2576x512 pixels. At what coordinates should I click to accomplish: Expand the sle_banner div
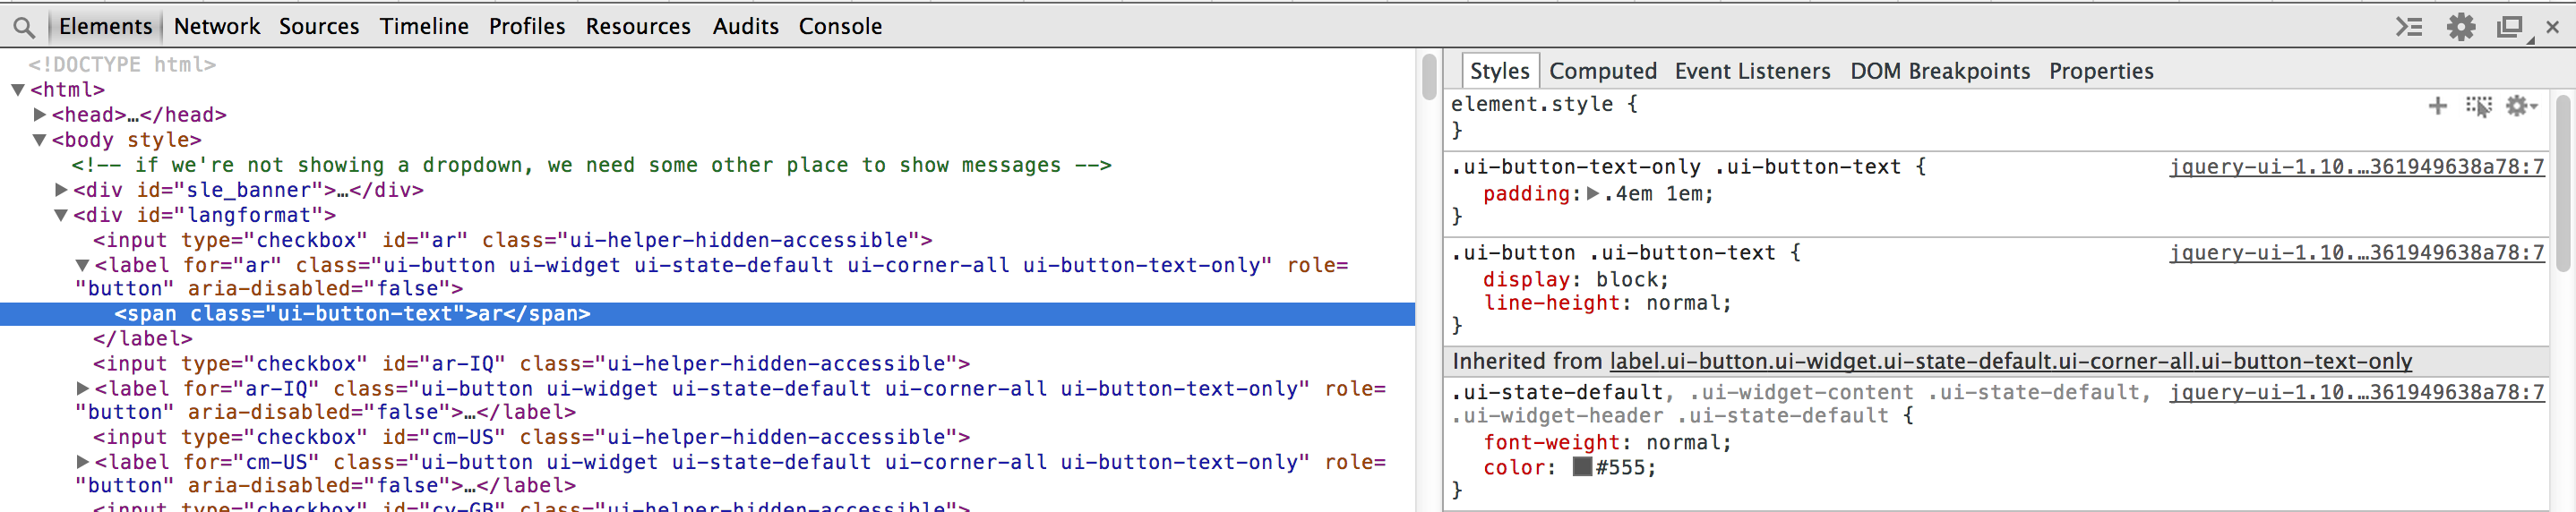pyautogui.click(x=61, y=190)
